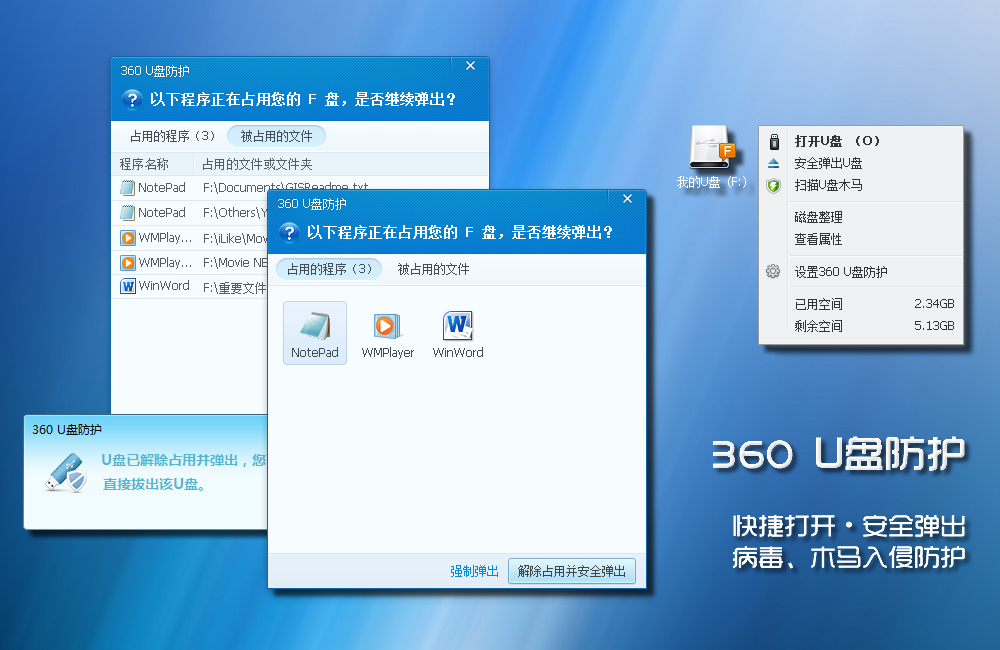Click the green shield icon for 扫描U盘木马
This screenshot has width=1000, height=650.
point(773,185)
